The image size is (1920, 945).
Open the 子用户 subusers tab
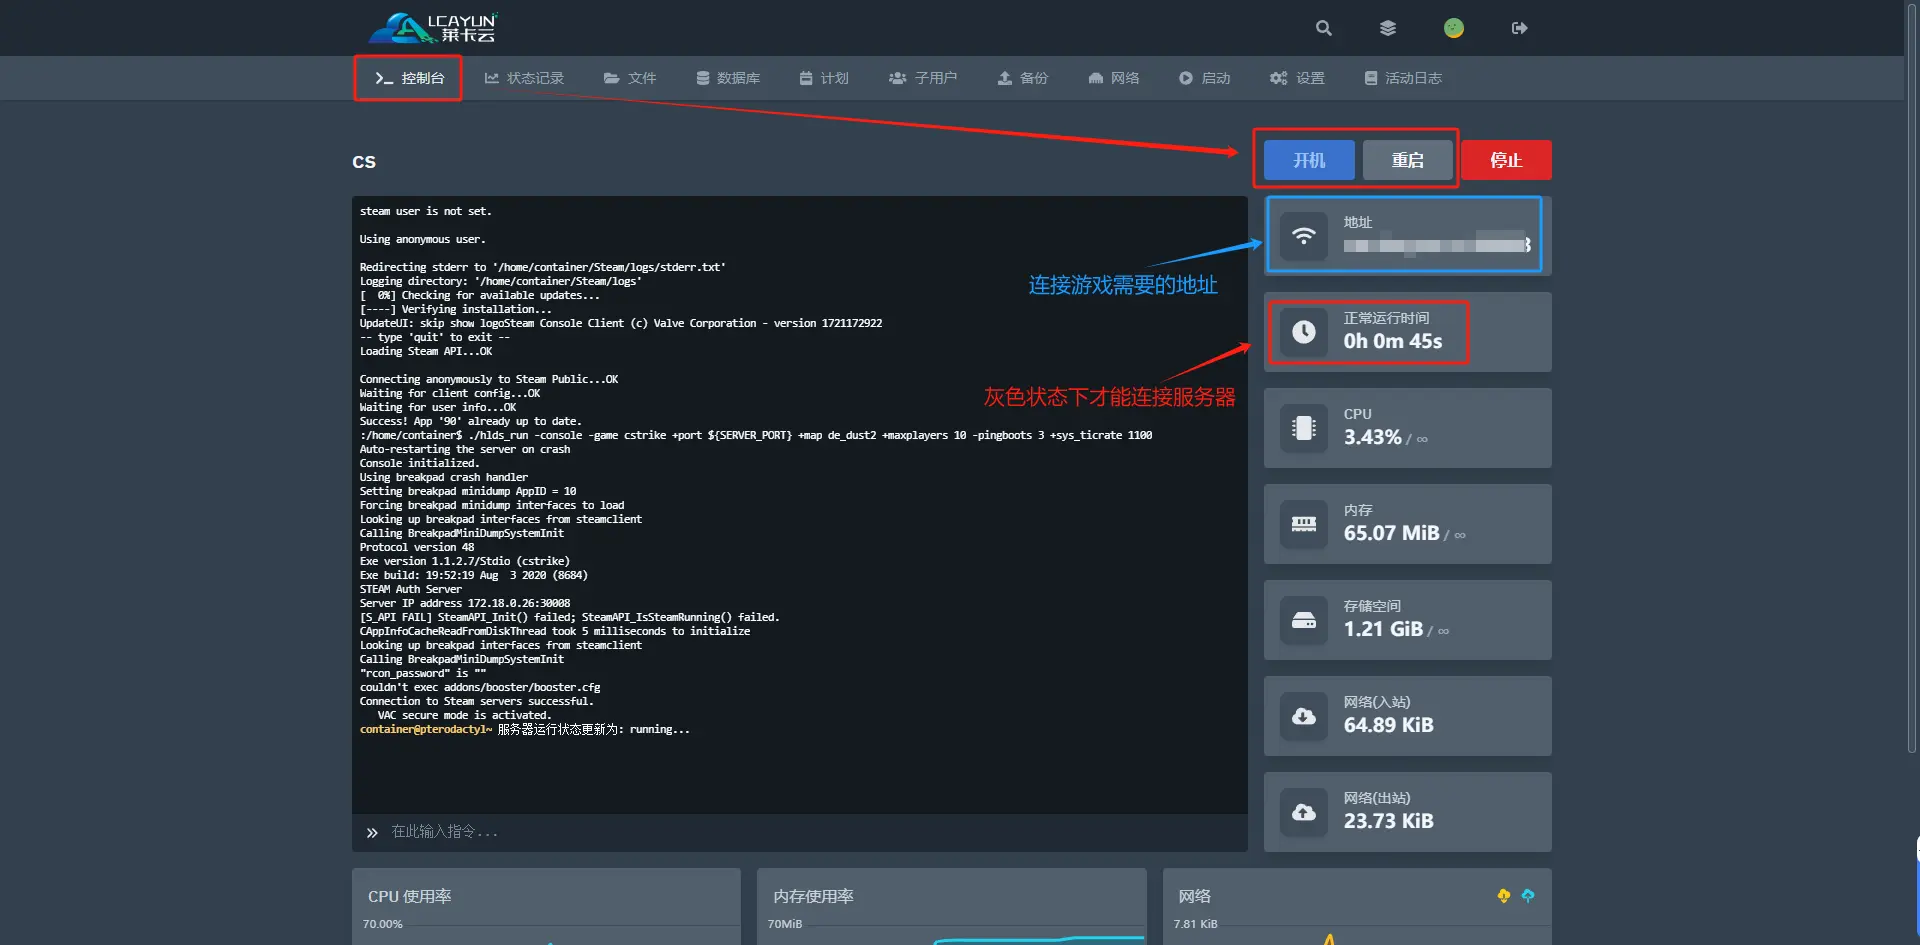coord(923,78)
